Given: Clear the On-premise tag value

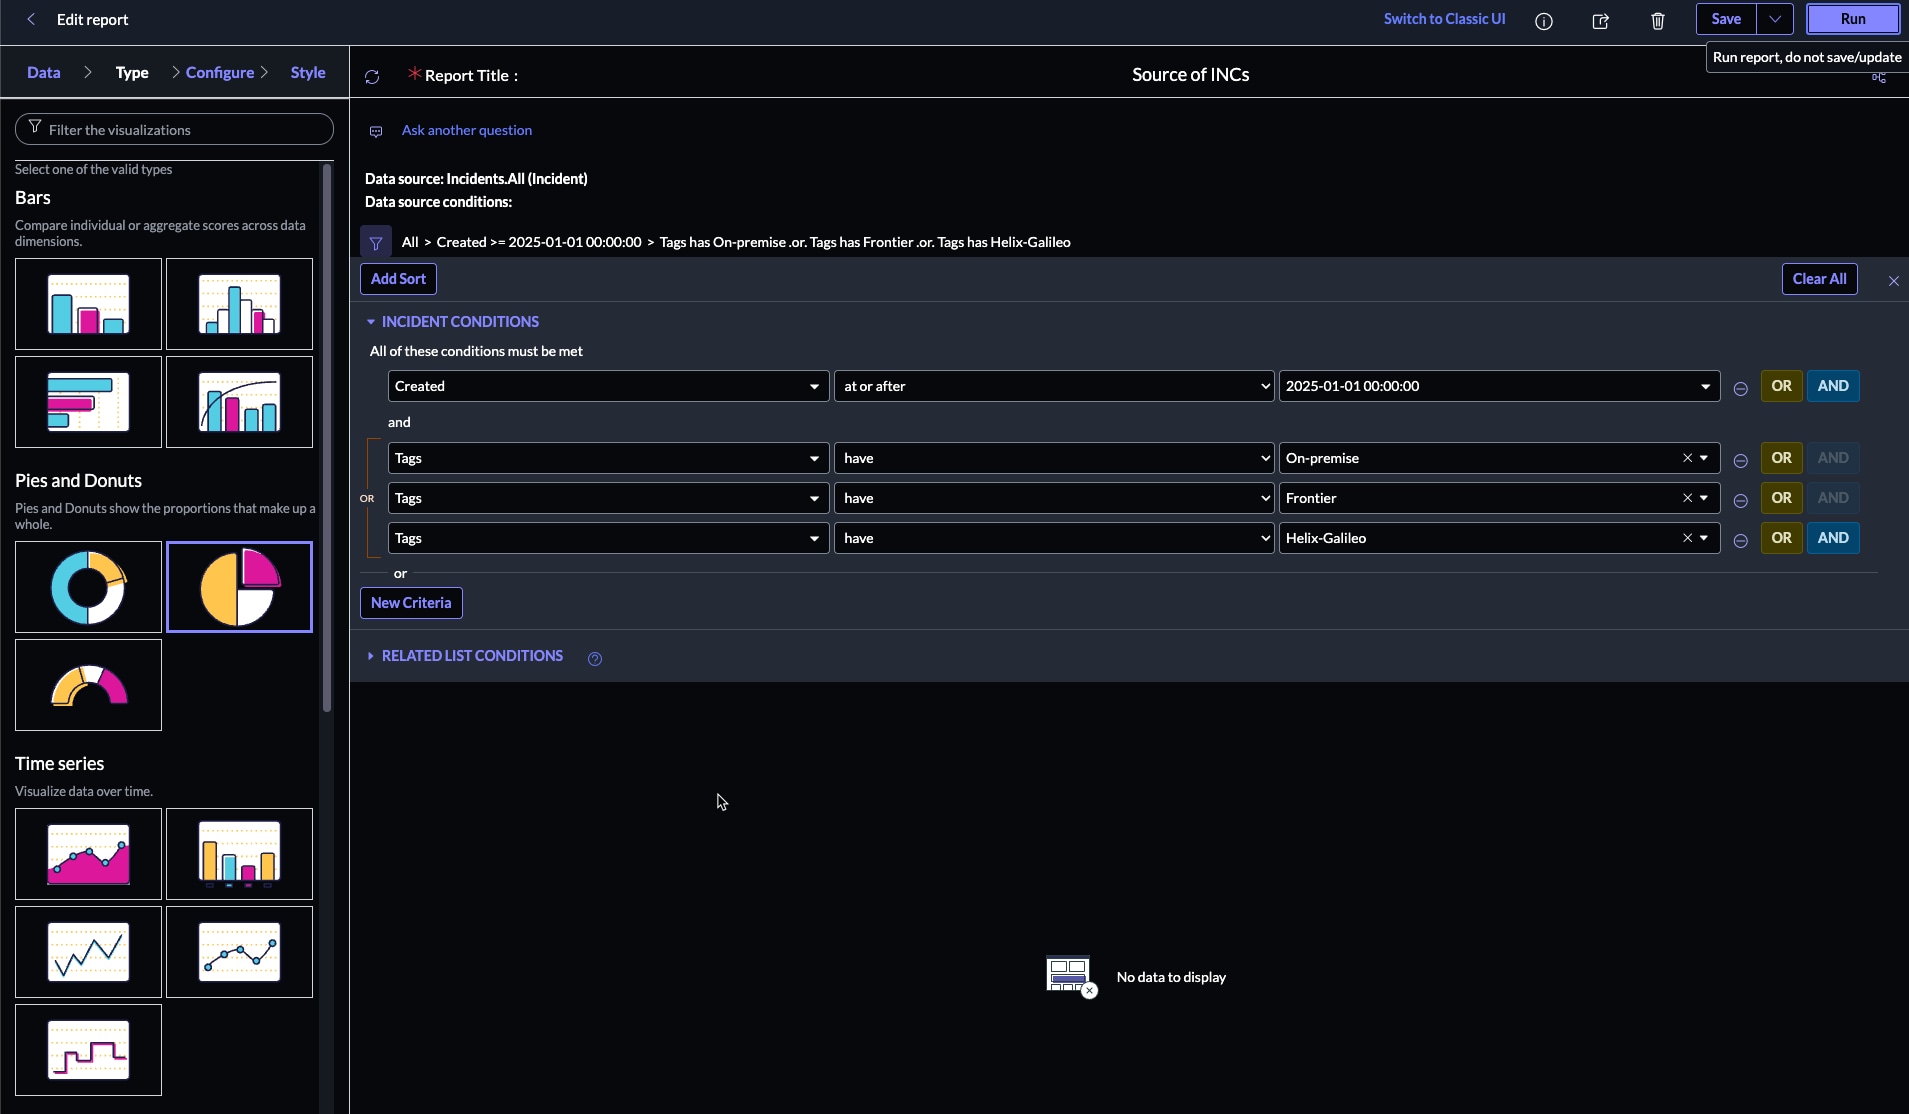Looking at the screenshot, I should tap(1687, 458).
